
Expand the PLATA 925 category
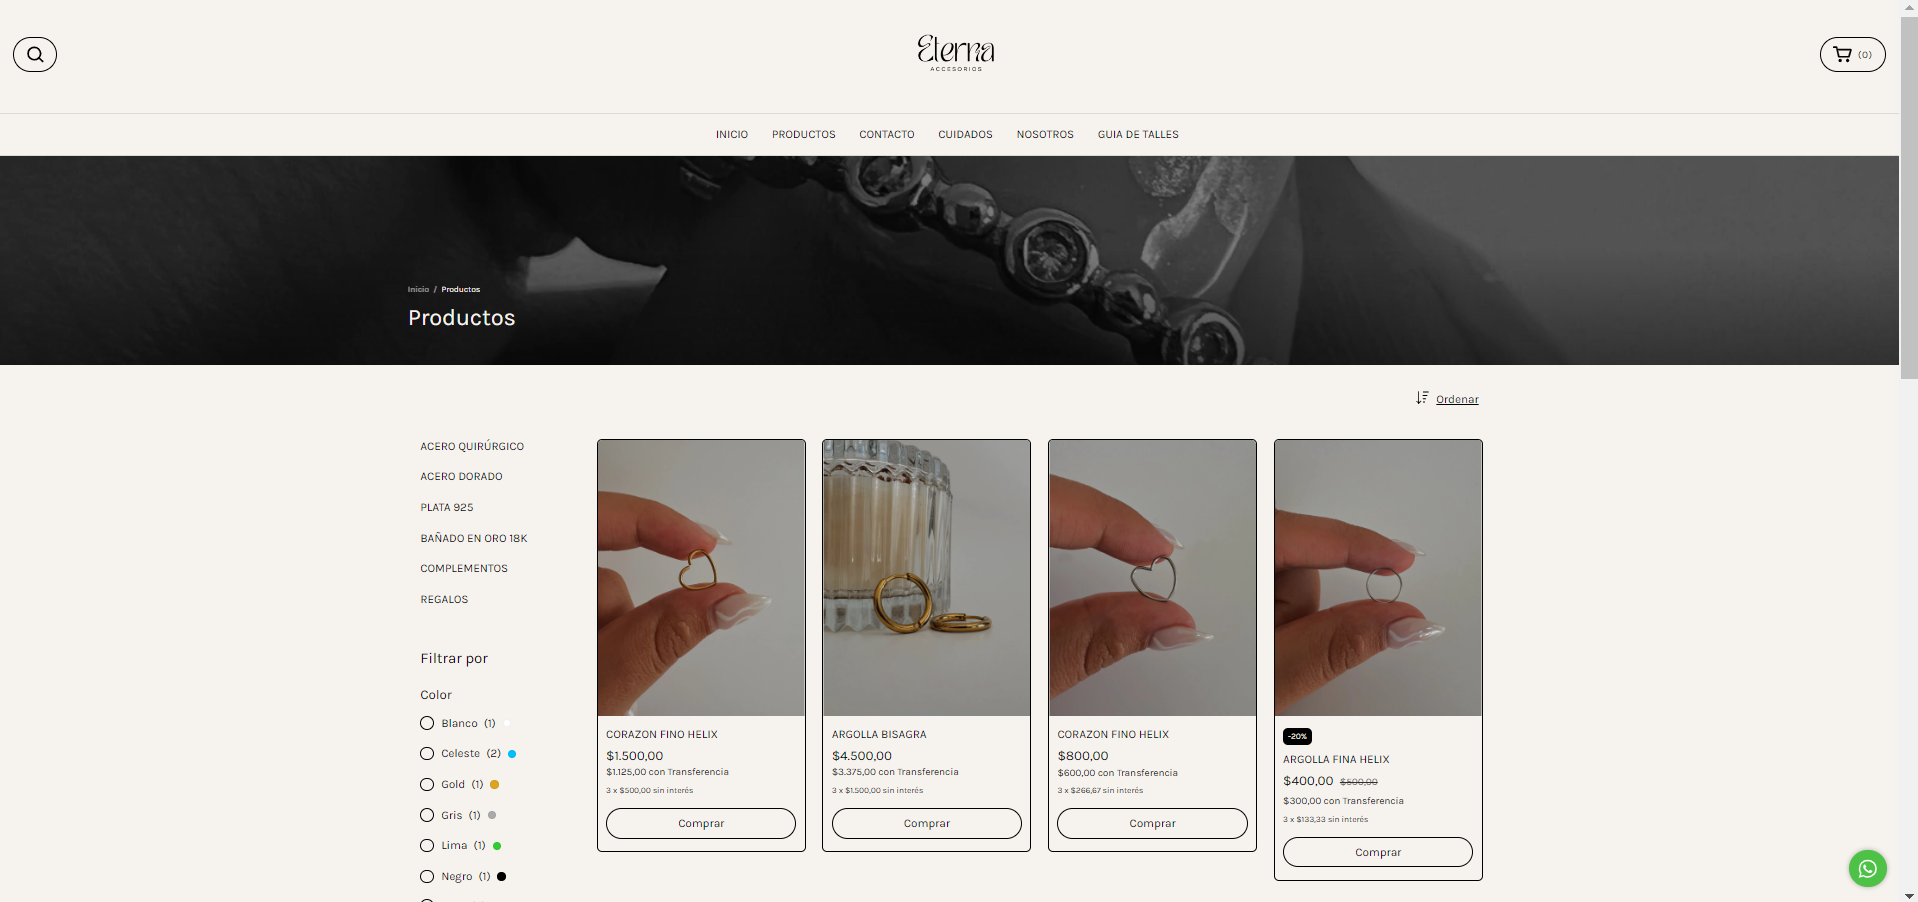pos(447,507)
